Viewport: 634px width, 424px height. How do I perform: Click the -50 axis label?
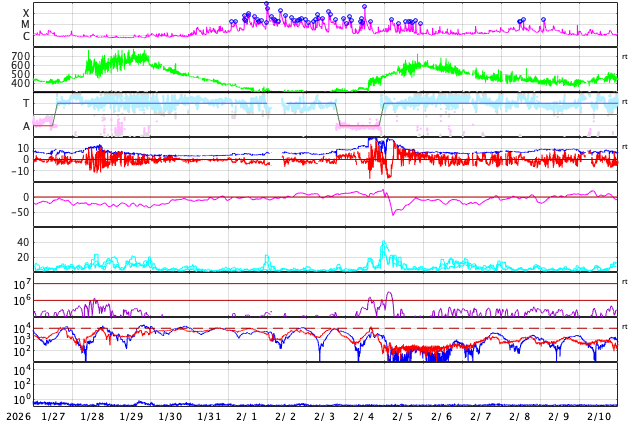(x=17, y=212)
